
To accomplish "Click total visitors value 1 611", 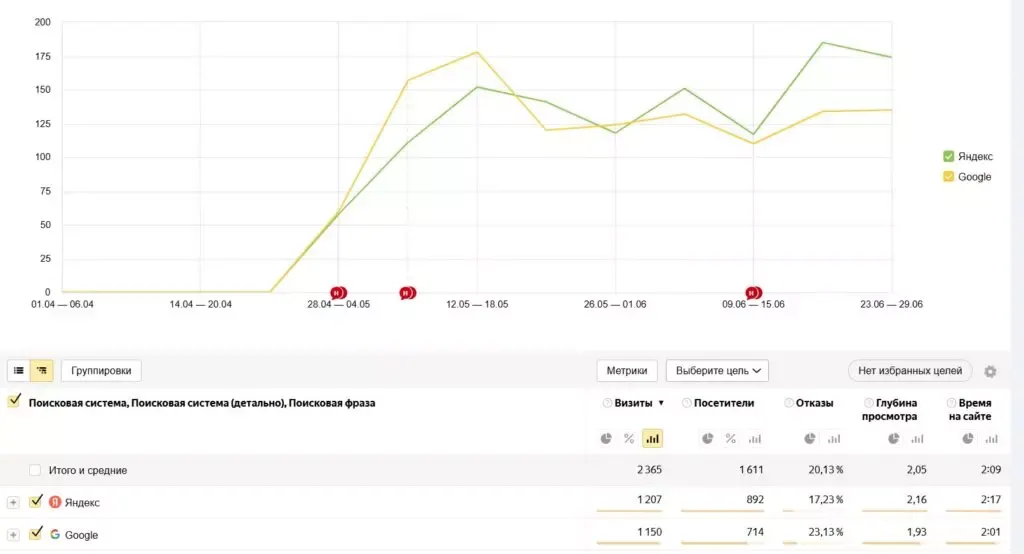I will pos(751,470).
